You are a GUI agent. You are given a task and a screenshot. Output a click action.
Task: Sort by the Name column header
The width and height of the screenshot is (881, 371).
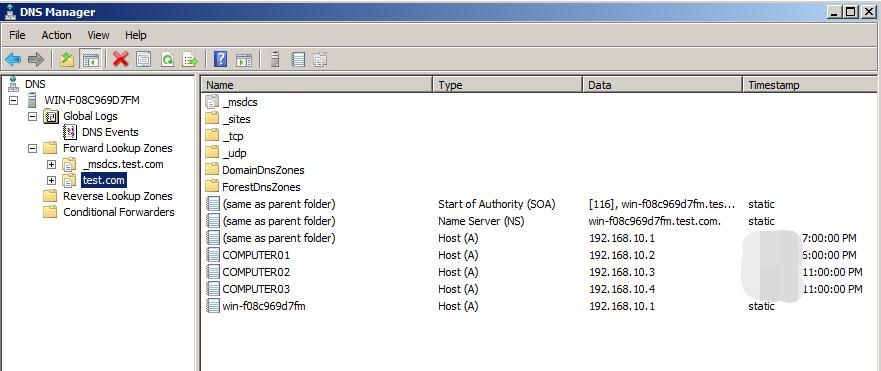pos(317,85)
